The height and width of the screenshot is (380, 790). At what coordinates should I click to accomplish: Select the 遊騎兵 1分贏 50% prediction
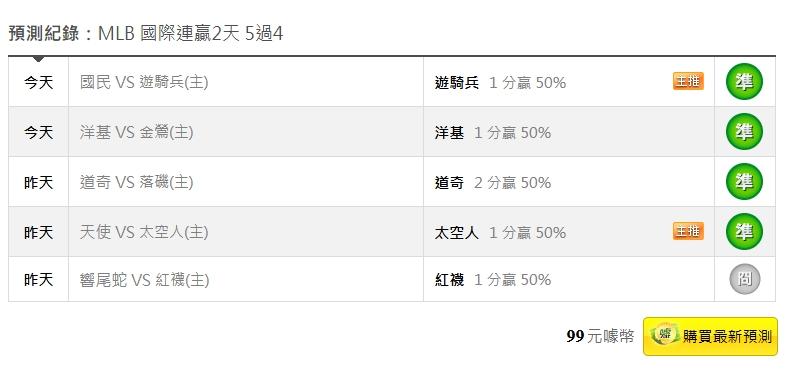coord(500,83)
